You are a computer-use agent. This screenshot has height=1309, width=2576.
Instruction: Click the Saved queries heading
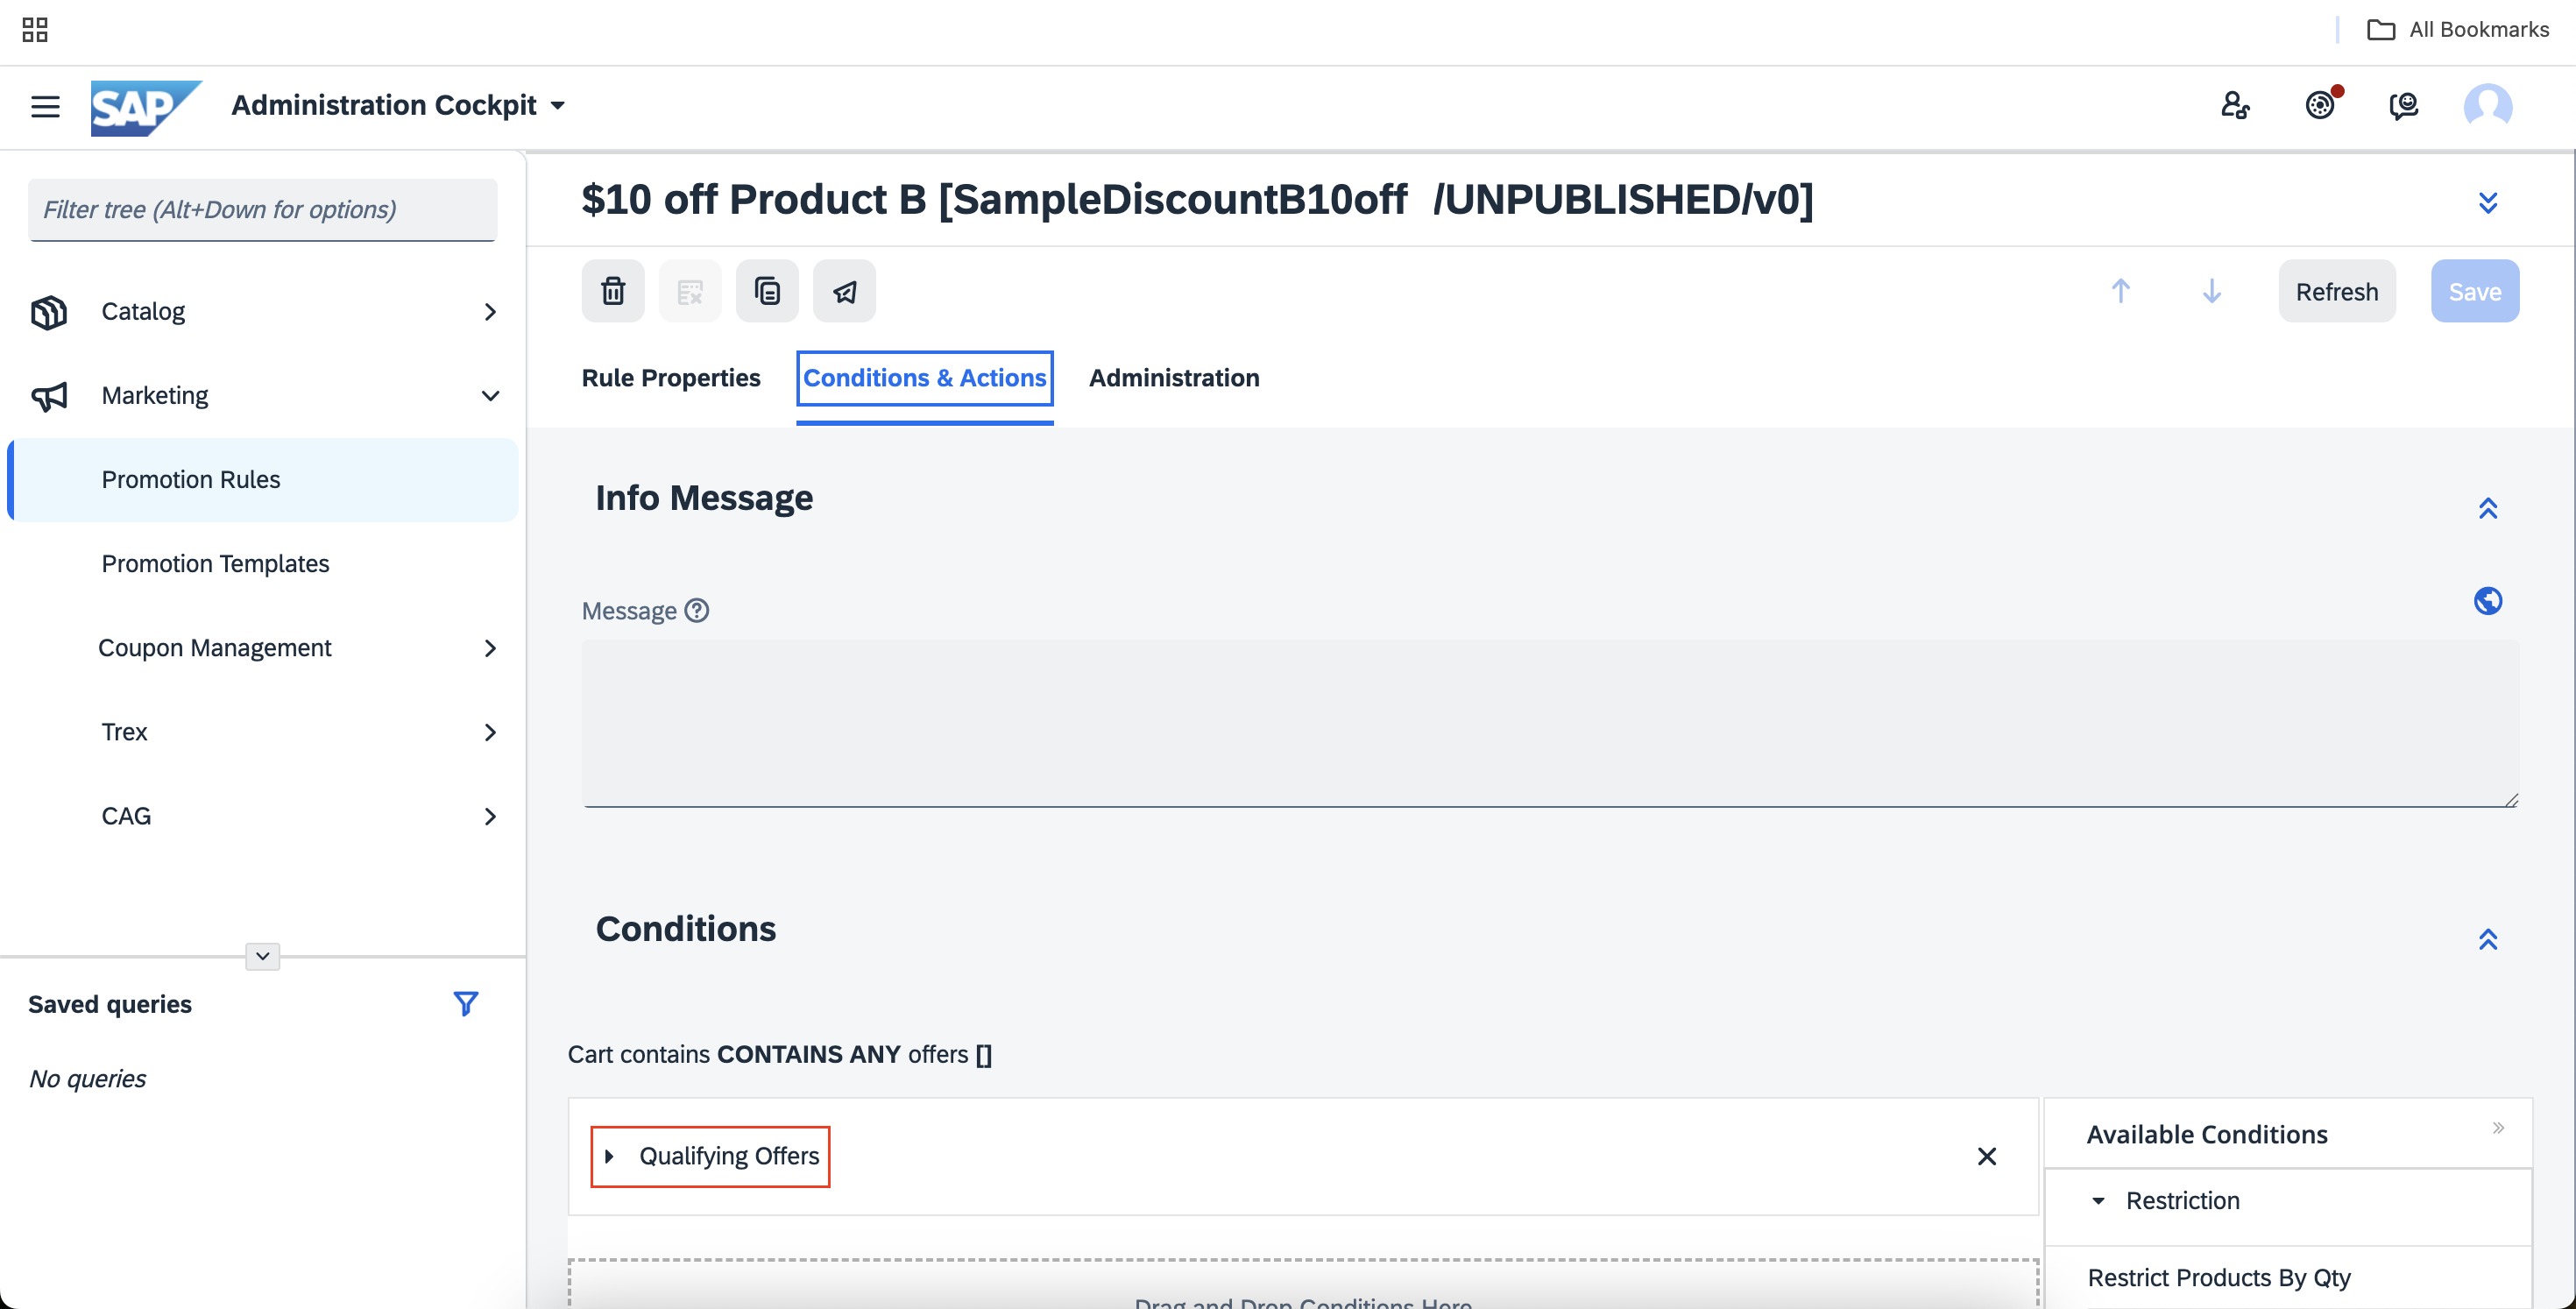point(110,1004)
